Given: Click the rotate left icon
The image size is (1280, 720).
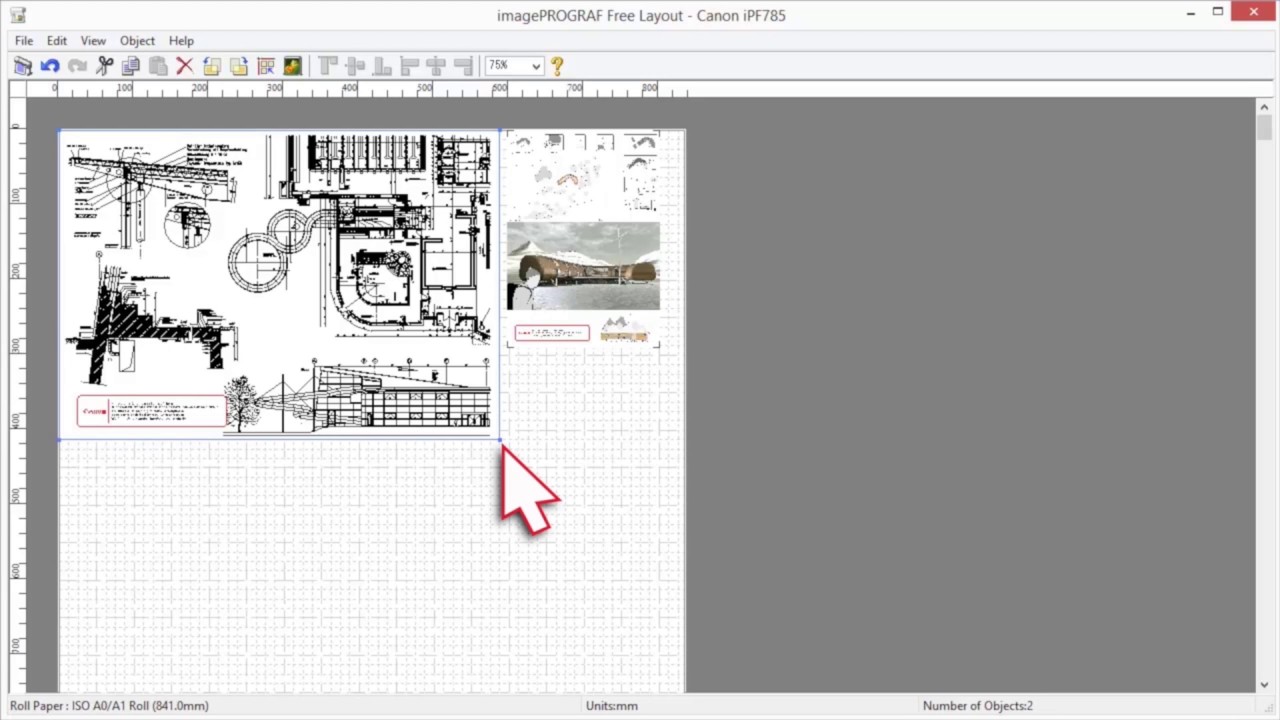Looking at the screenshot, I should click(212, 66).
